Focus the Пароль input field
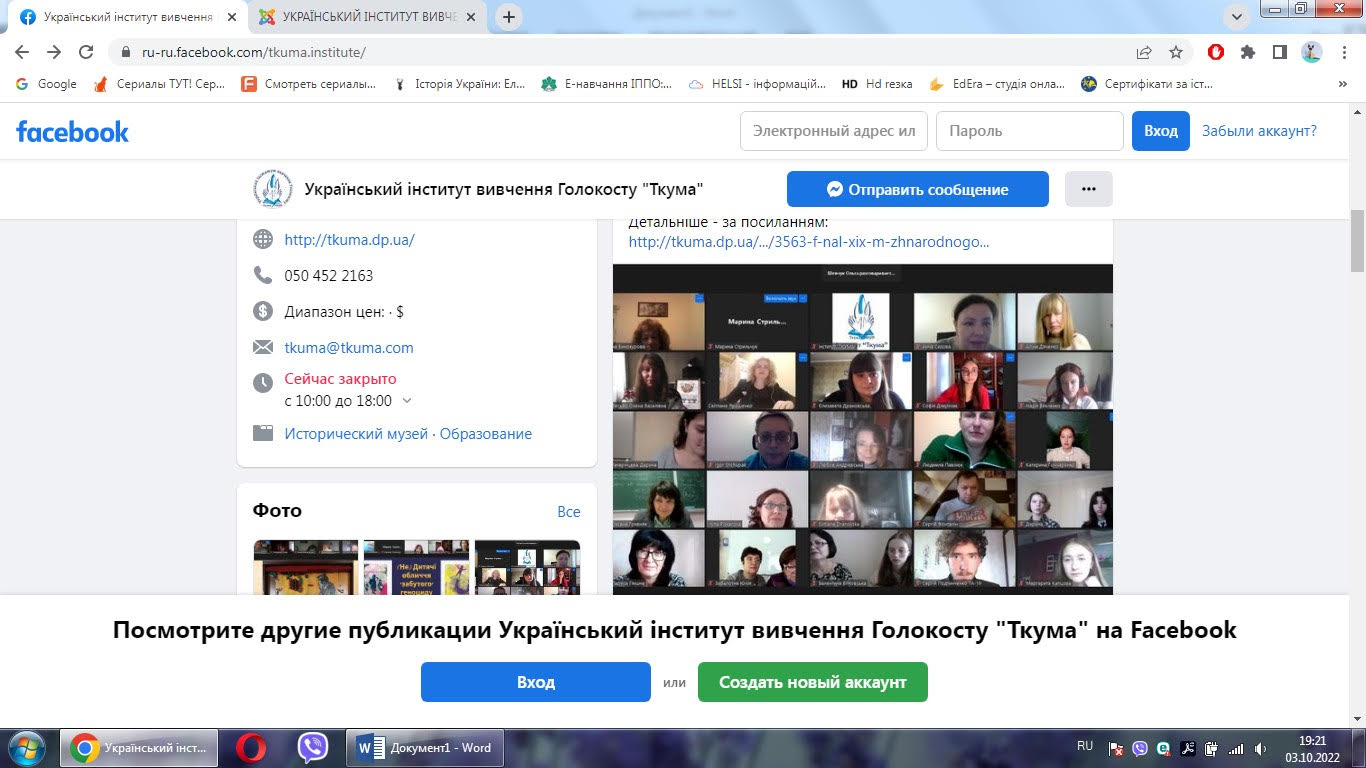Screen dimensions: 1366x768 1030,131
